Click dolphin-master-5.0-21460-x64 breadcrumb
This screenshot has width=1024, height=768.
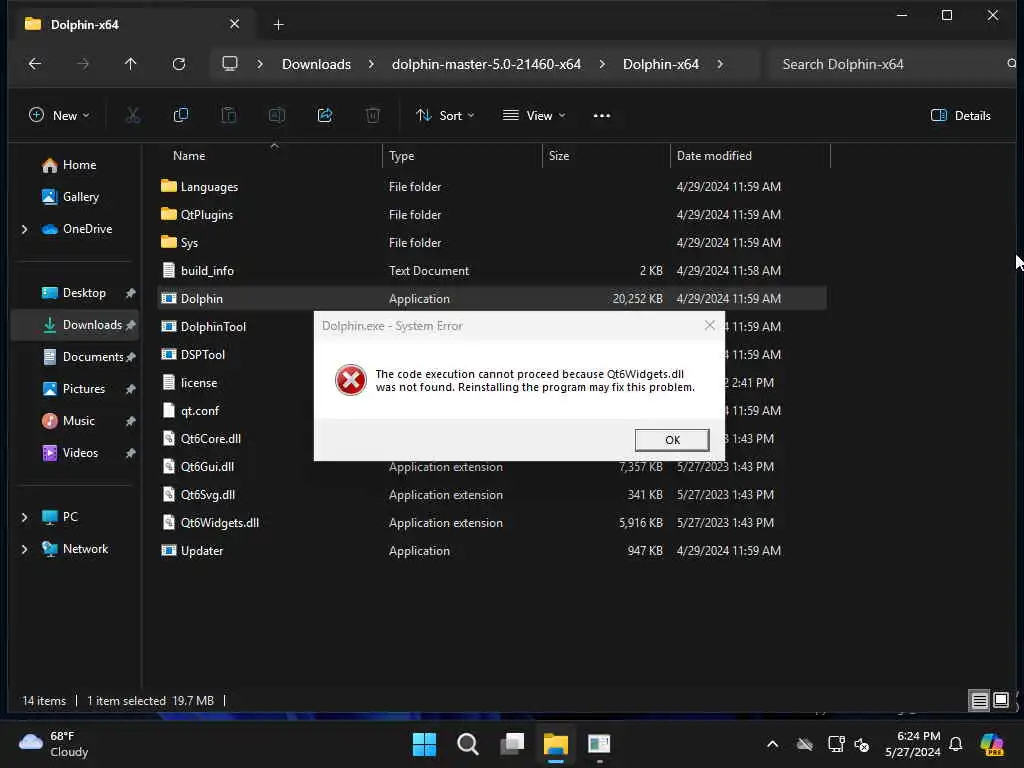coord(486,64)
